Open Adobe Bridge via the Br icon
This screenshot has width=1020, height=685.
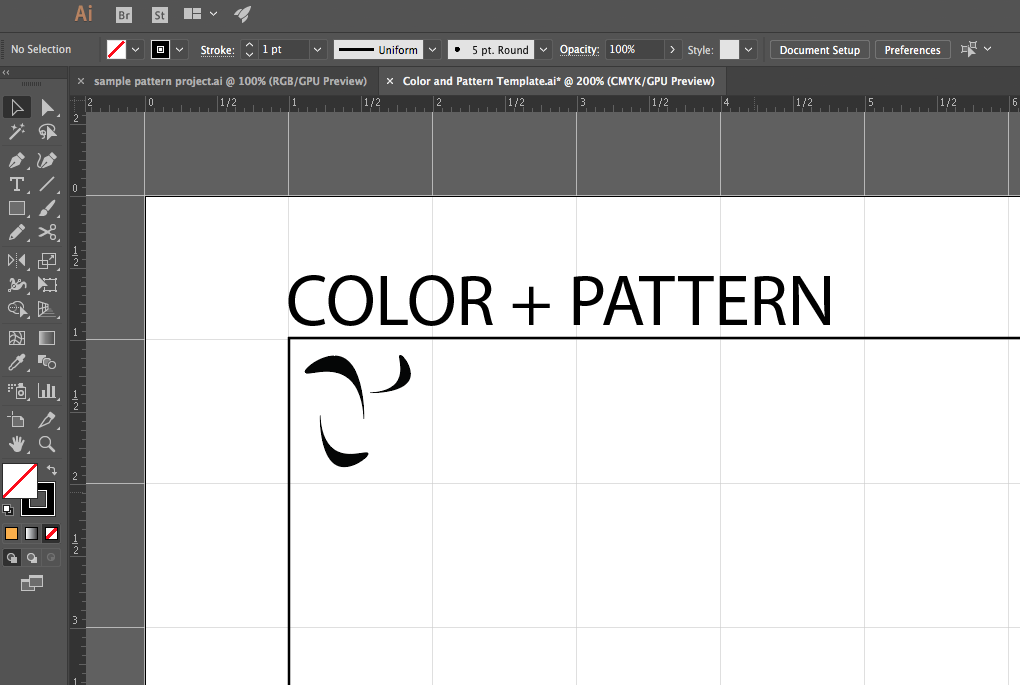[123, 15]
